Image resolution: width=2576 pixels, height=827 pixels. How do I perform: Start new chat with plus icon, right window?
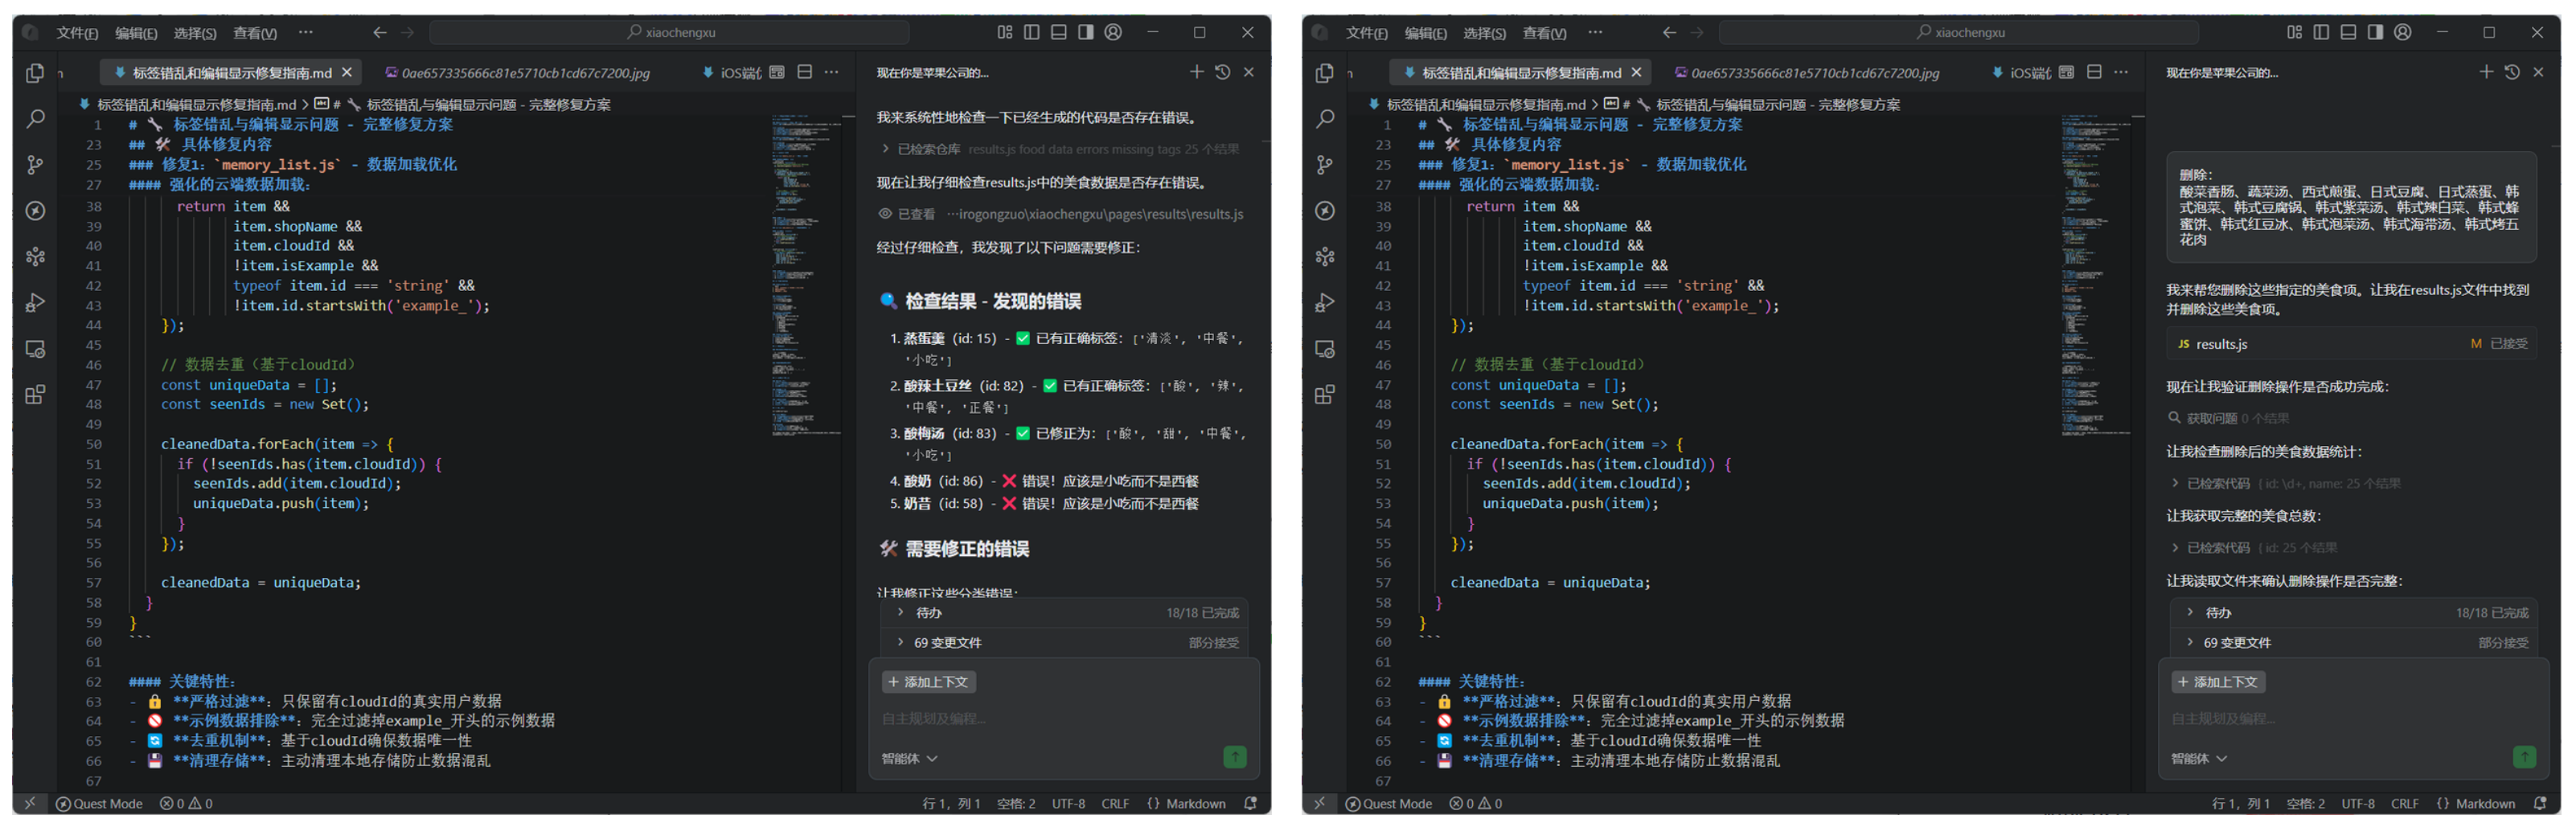tap(2487, 72)
